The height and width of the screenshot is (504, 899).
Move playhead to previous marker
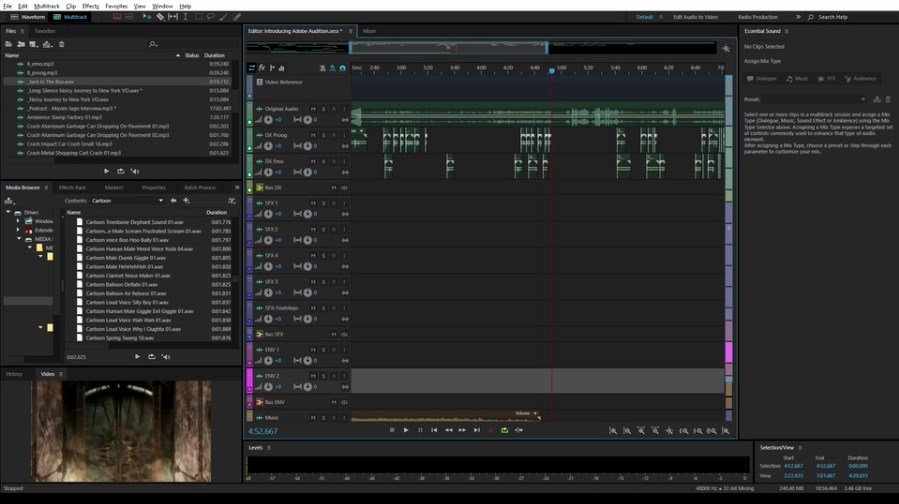(435, 430)
